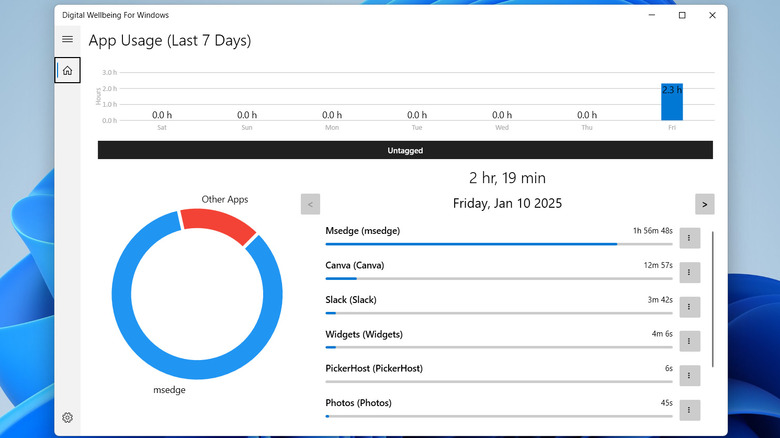
Task: Maximize the Digital Wellbeing window
Action: pos(682,15)
